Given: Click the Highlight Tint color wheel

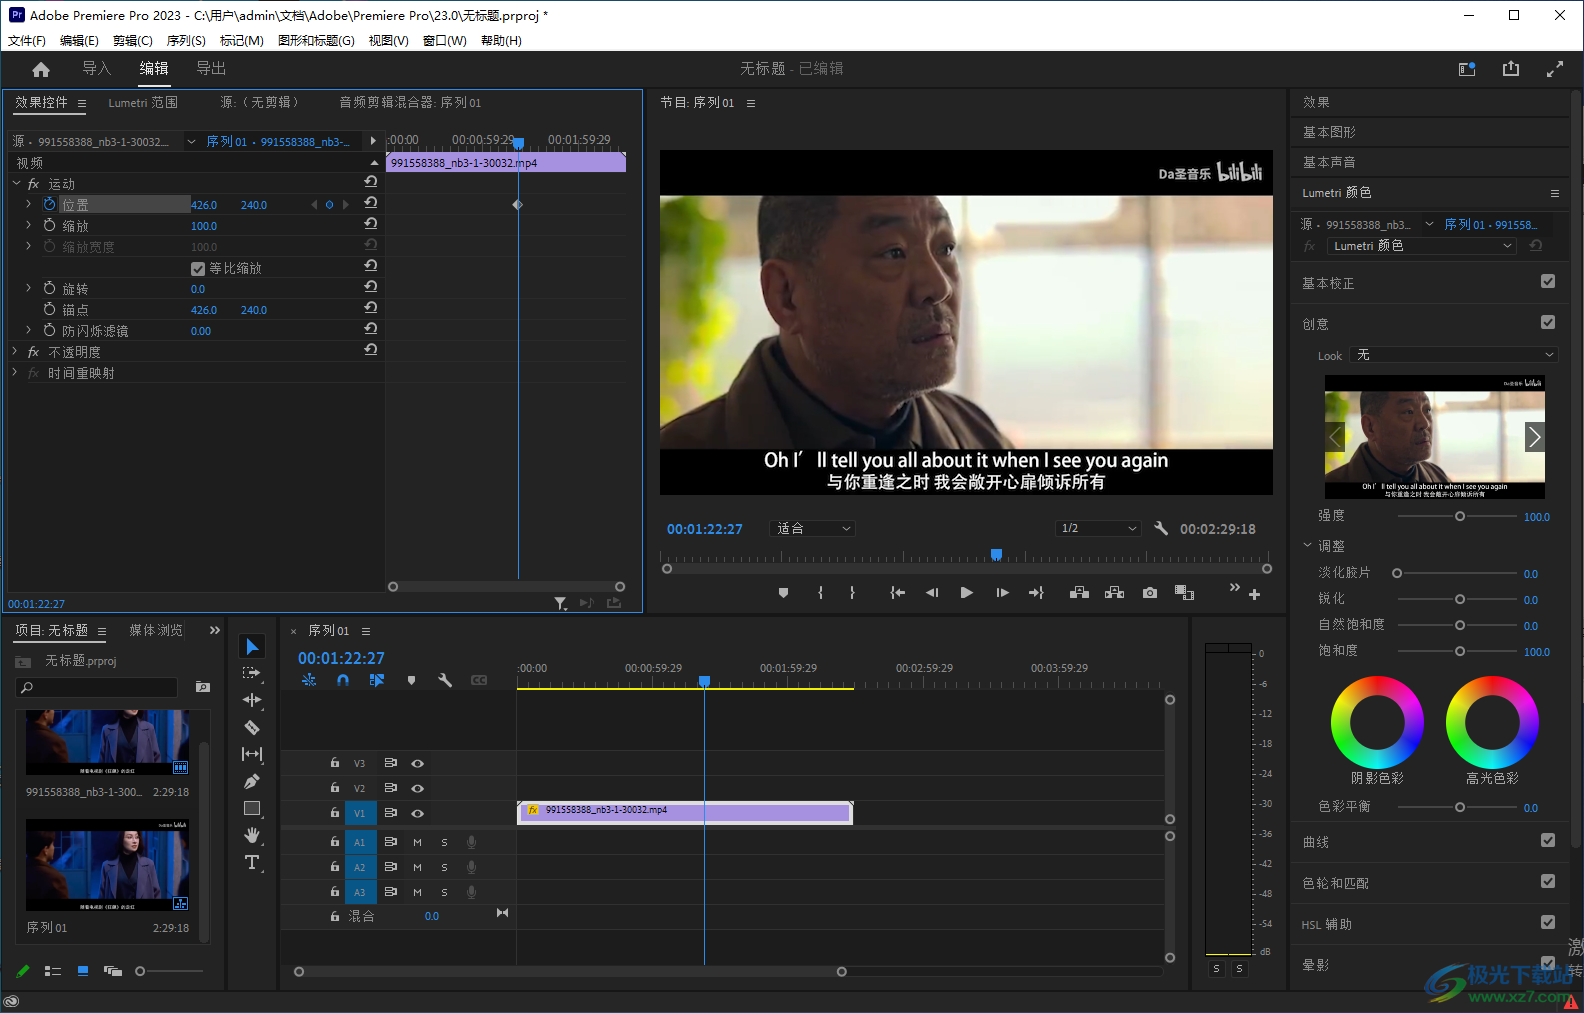Looking at the screenshot, I should [x=1492, y=722].
